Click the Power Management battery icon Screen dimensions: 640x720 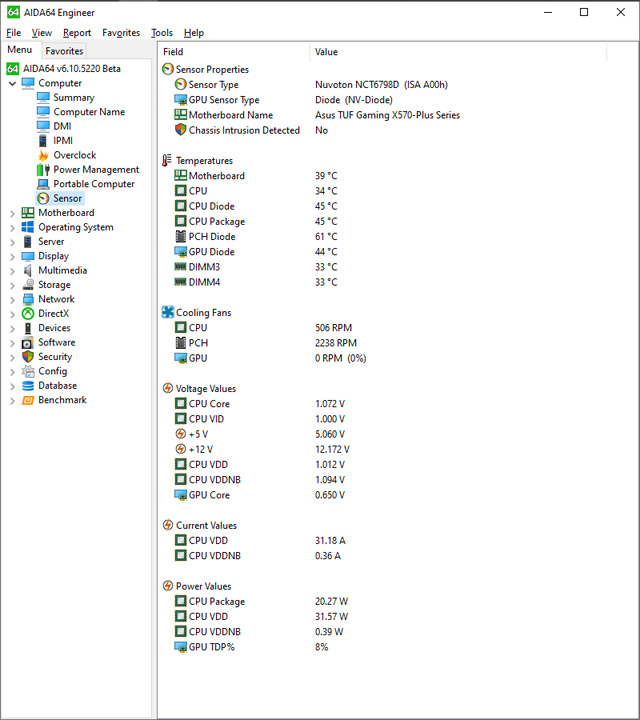(x=43, y=169)
